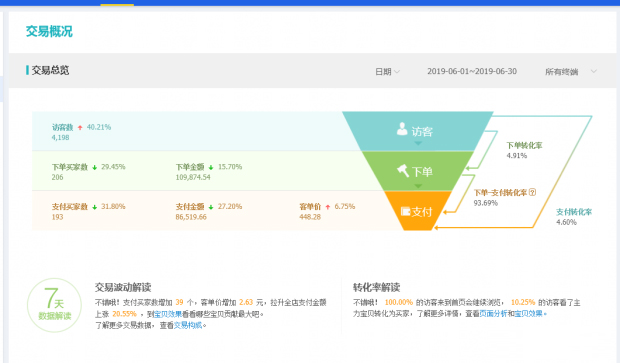Click the 交易总览 section heading

[x=50, y=70]
